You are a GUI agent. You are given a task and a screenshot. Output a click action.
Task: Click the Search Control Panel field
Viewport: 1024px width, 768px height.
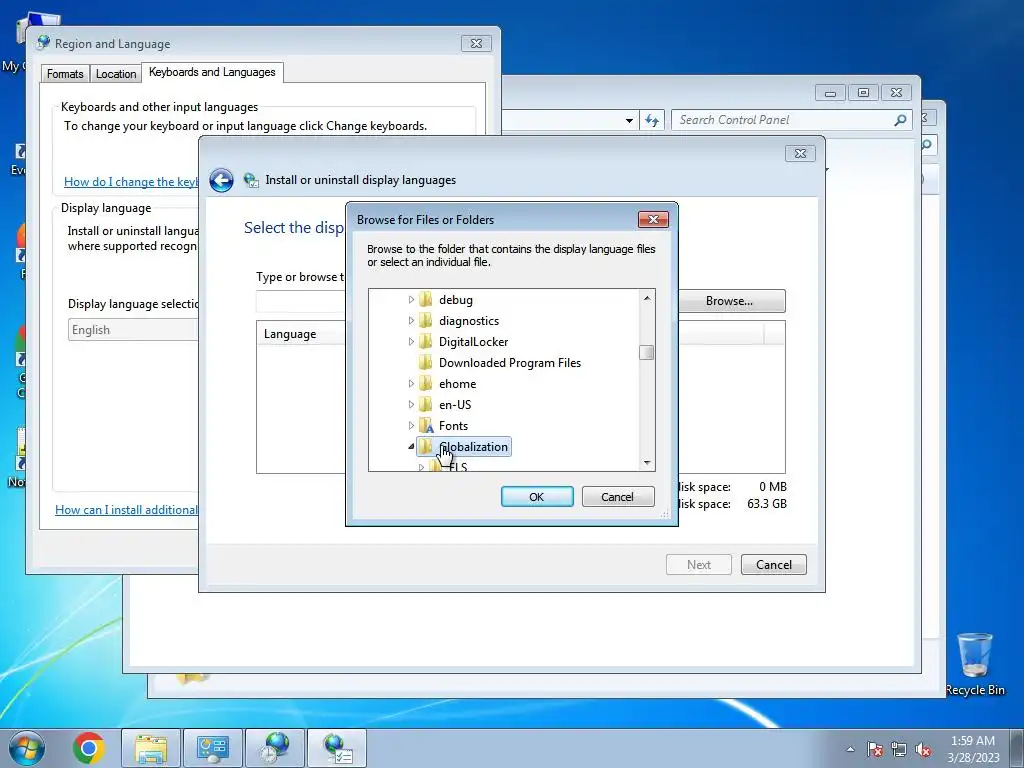pos(784,120)
